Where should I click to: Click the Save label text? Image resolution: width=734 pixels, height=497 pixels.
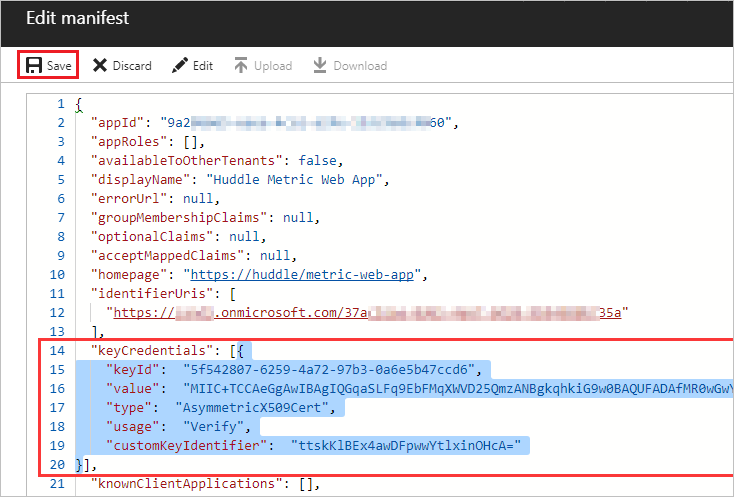pos(59,66)
